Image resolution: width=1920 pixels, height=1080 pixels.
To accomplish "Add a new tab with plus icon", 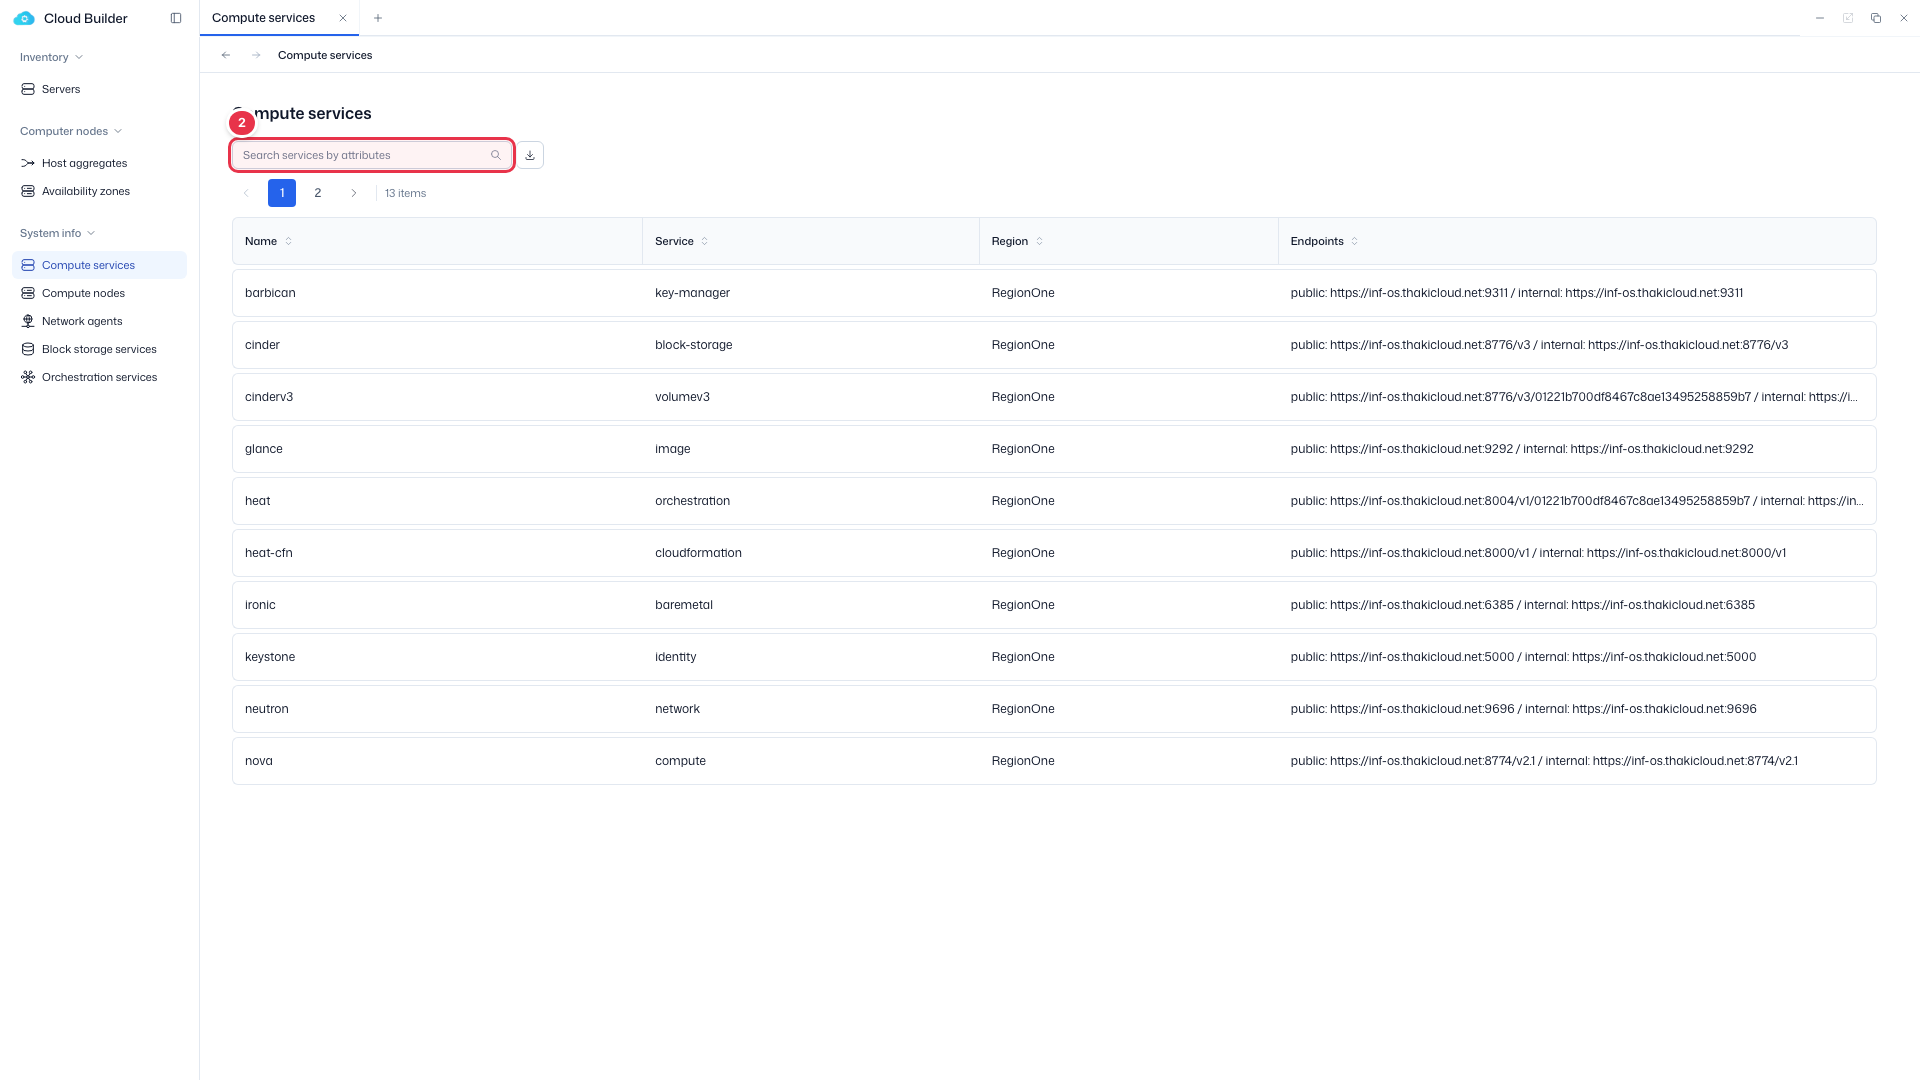I will [x=378, y=18].
